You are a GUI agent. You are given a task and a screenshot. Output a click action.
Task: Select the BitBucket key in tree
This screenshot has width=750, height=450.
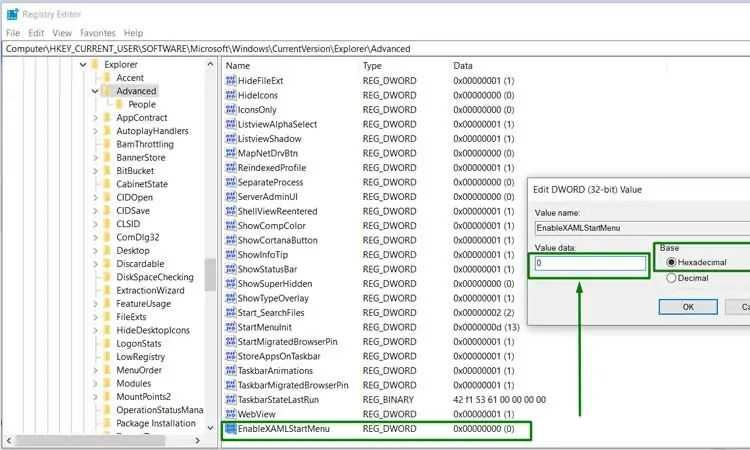pyautogui.click(x=135, y=171)
